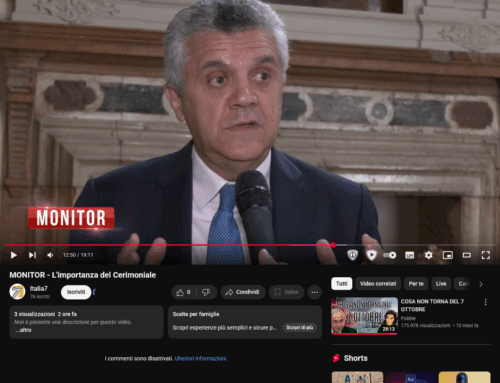Open the more actions three-dot menu

click(315, 292)
